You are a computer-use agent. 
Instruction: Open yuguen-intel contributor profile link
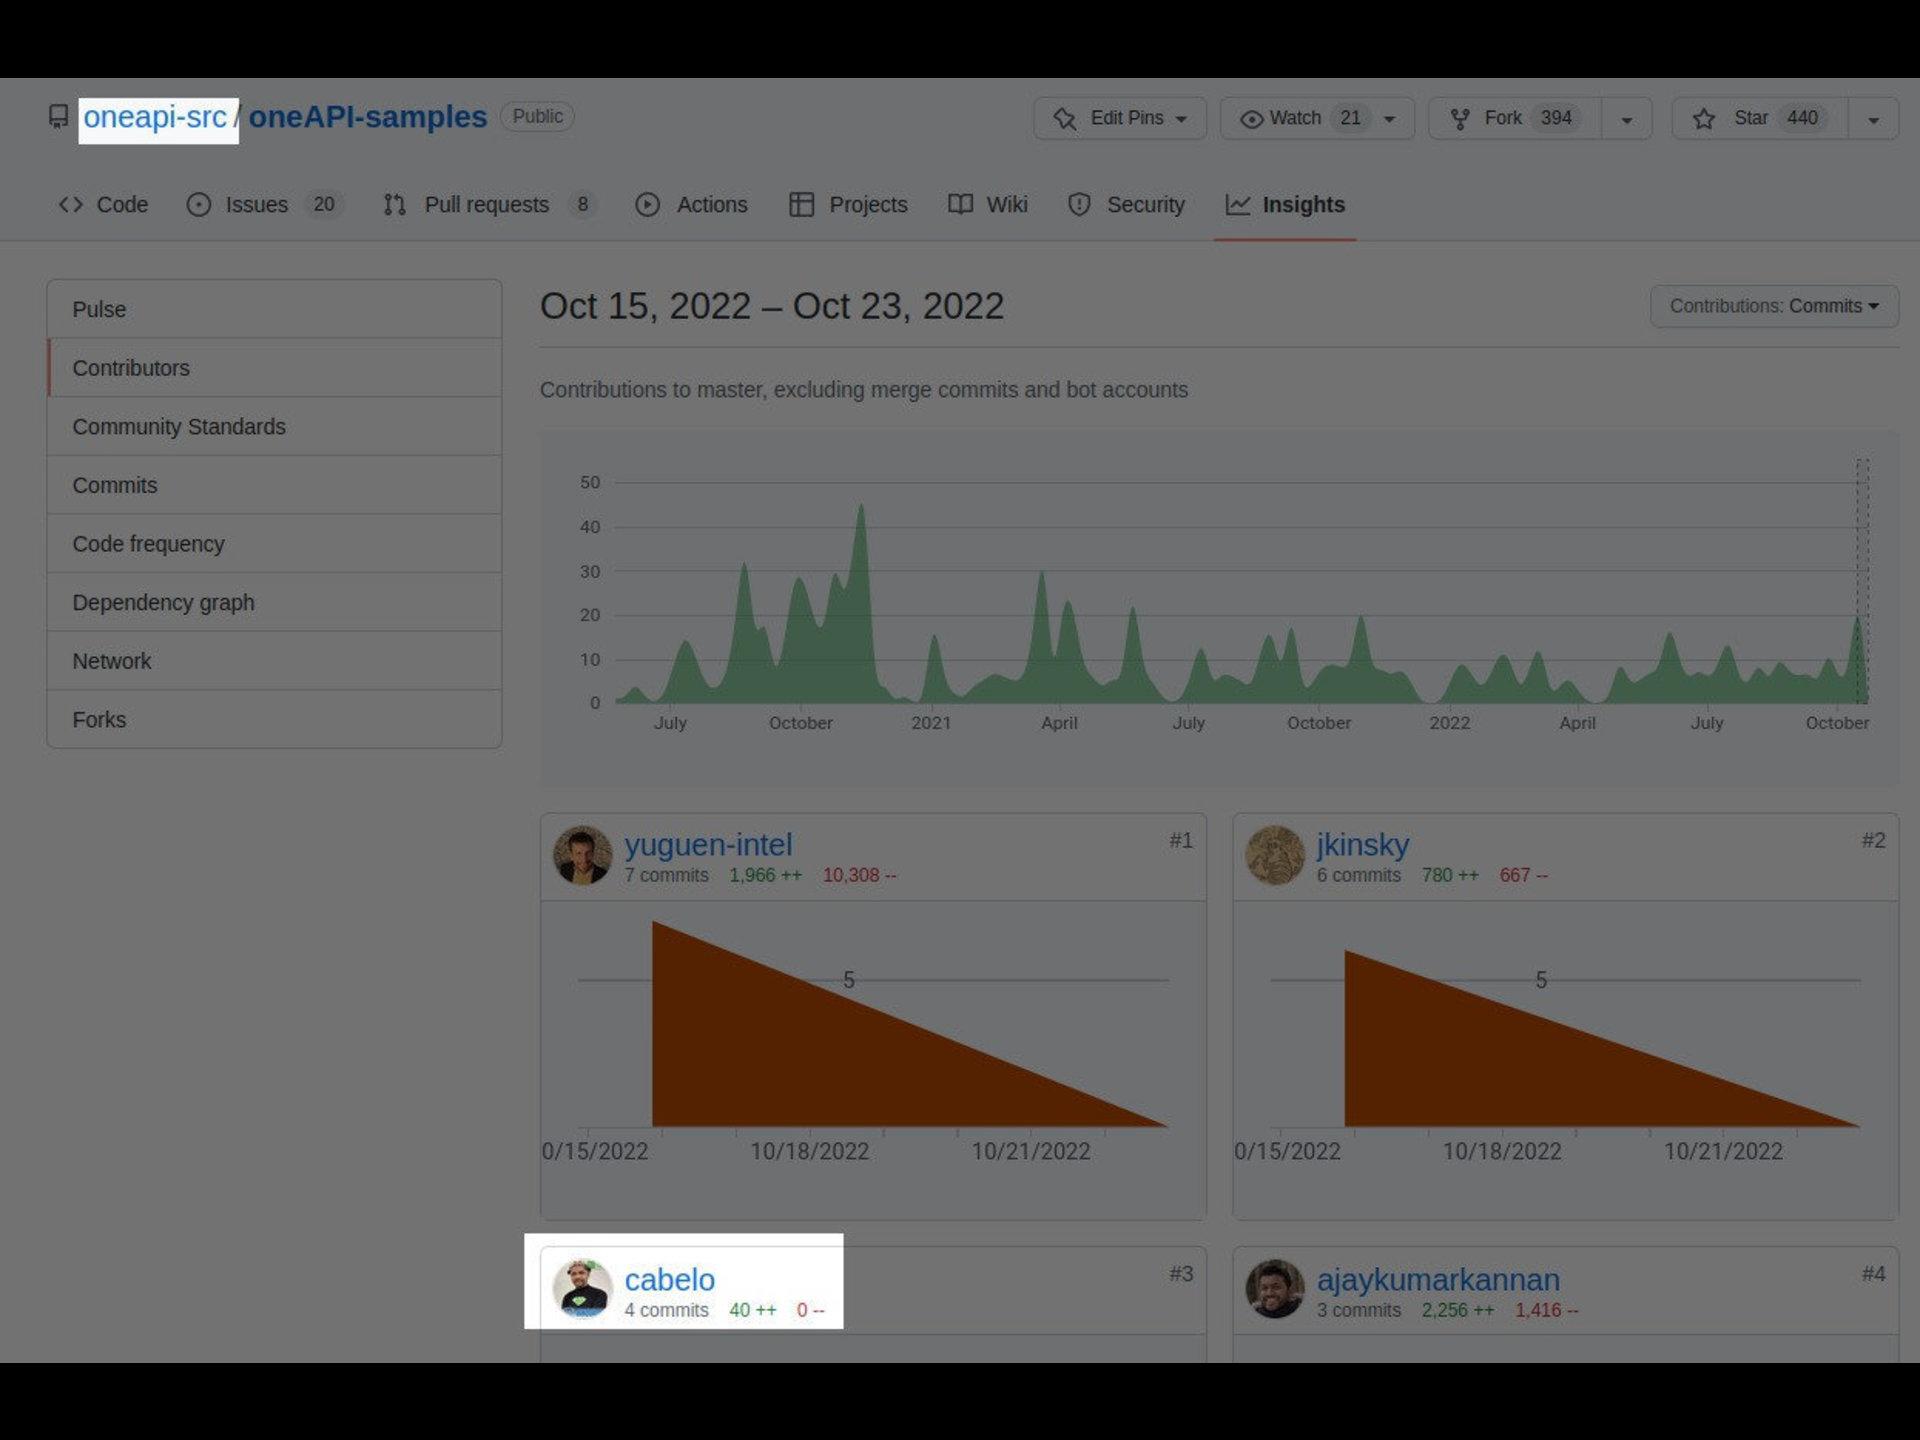pos(708,845)
